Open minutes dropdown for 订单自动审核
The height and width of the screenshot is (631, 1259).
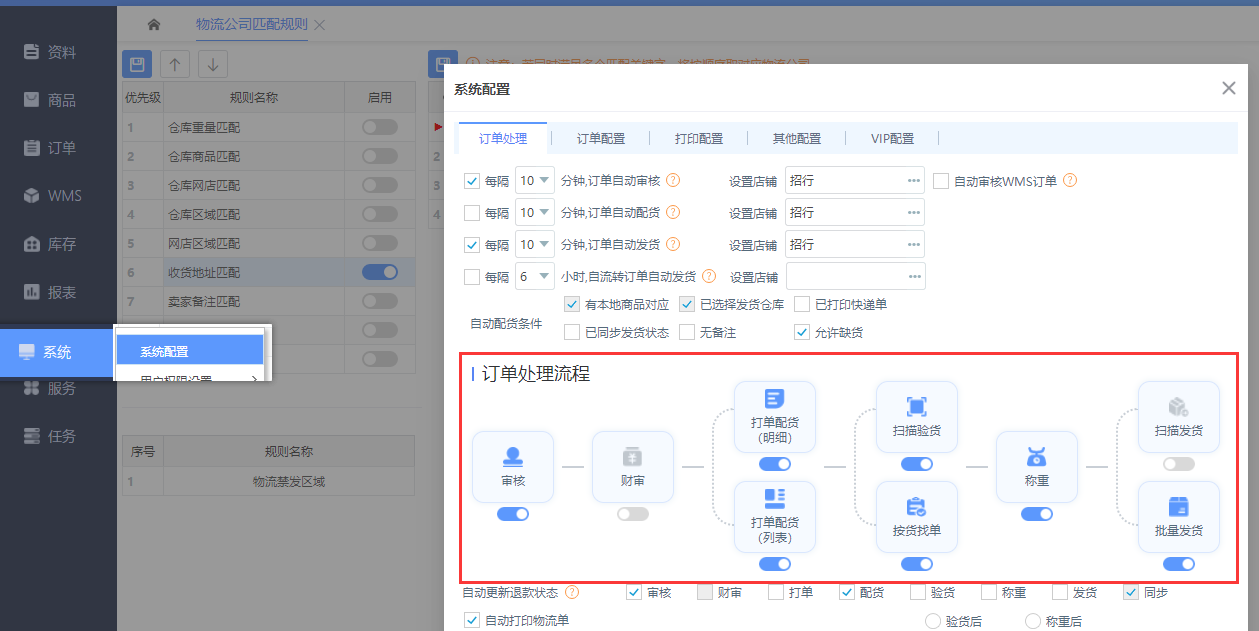[534, 181]
